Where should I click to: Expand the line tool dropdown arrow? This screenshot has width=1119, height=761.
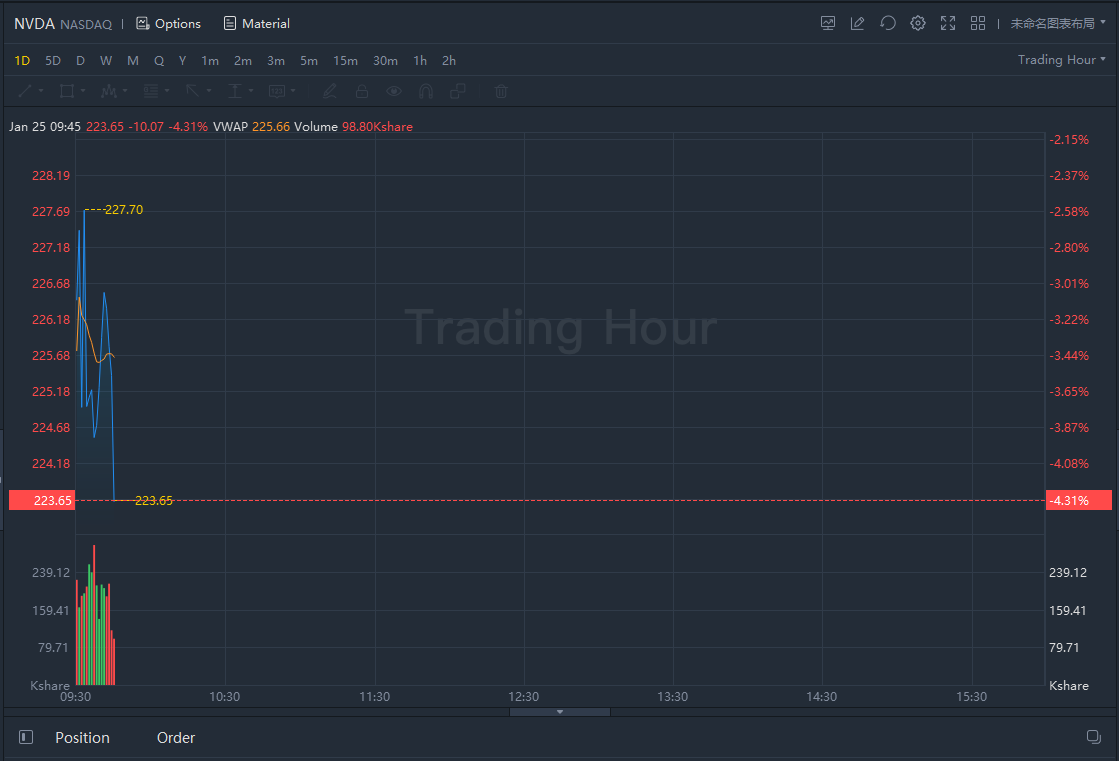pyautogui.click(x=41, y=91)
